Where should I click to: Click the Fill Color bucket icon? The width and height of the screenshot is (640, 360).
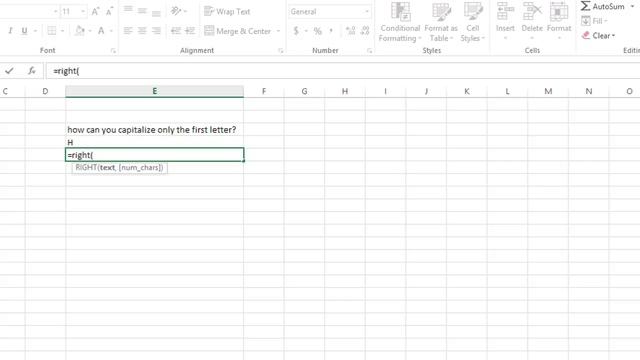click(80, 31)
